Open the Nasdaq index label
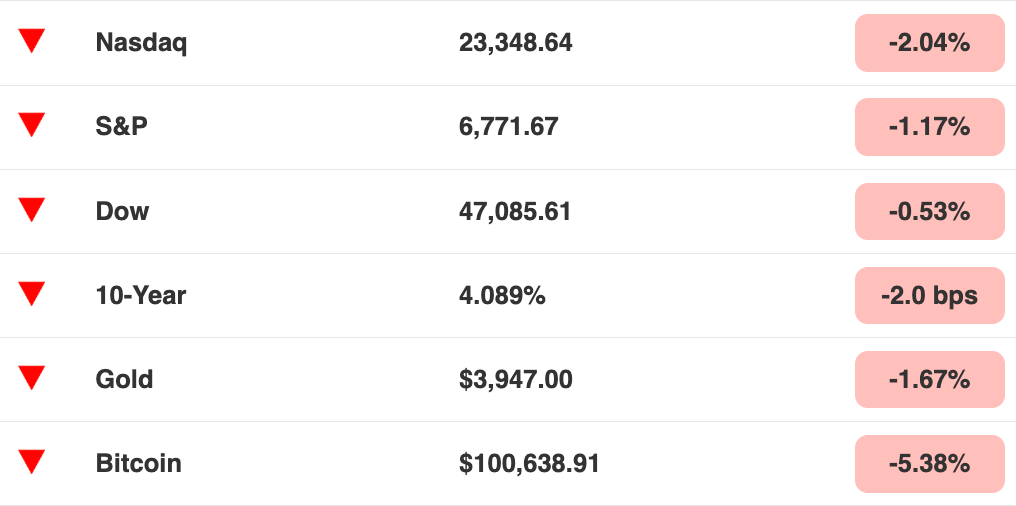Screen dimensions: 1016x506 coord(141,43)
